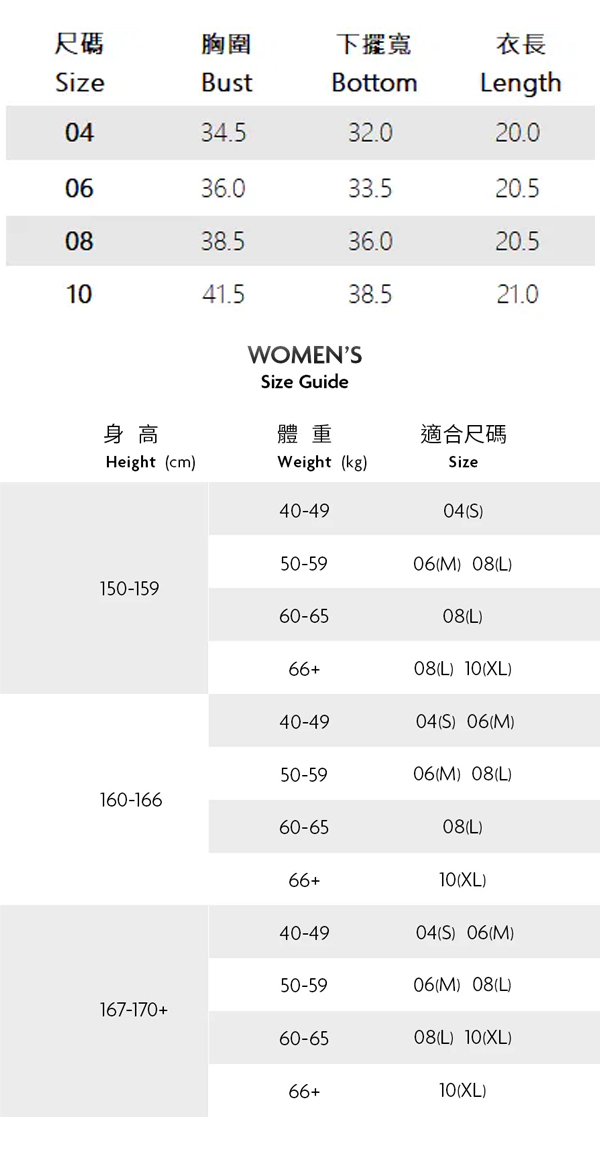Click the Size column header
The height and width of the screenshot is (1160, 600).
pos(79,63)
